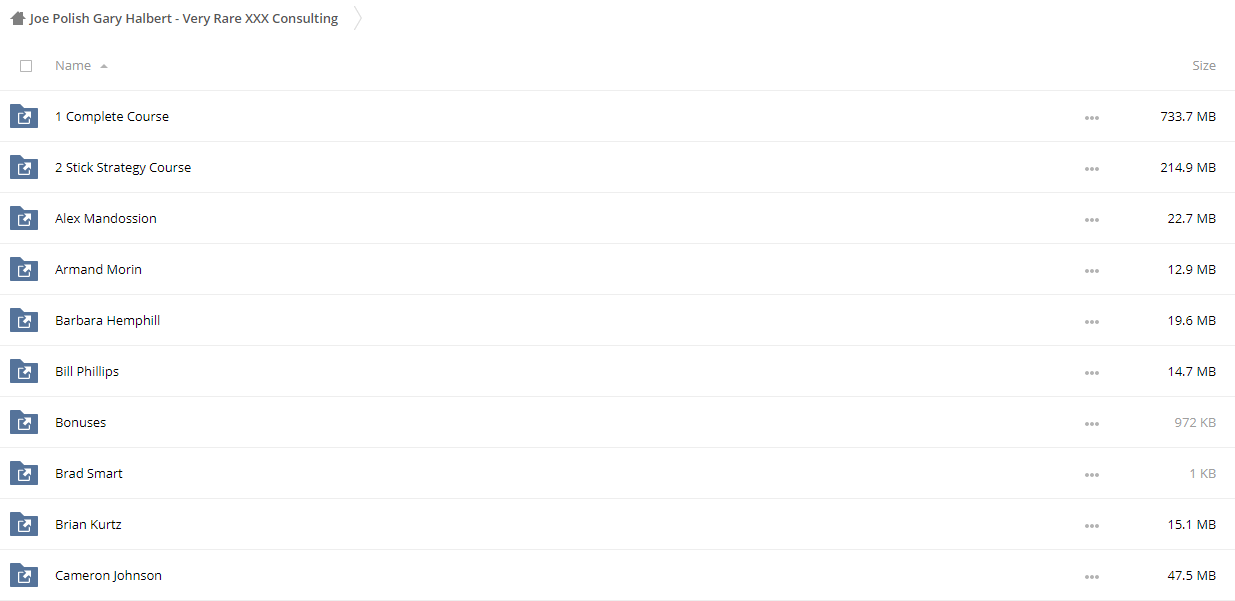Open the Bill Phillips folder

pos(87,371)
